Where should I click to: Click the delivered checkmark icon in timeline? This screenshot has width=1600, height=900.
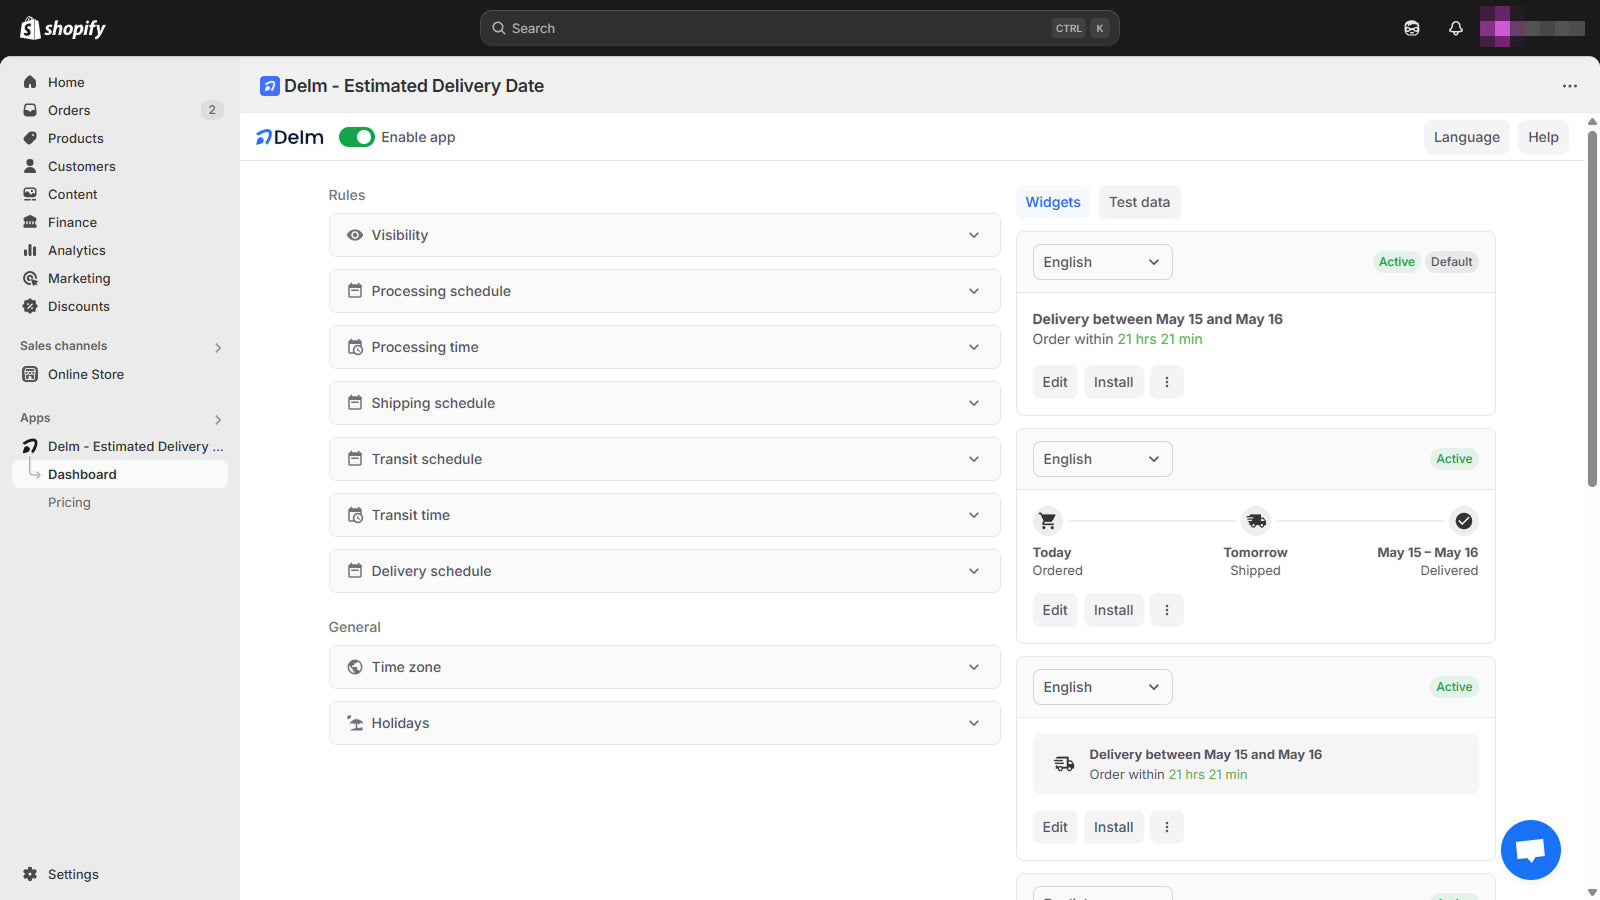pyautogui.click(x=1464, y=521)
